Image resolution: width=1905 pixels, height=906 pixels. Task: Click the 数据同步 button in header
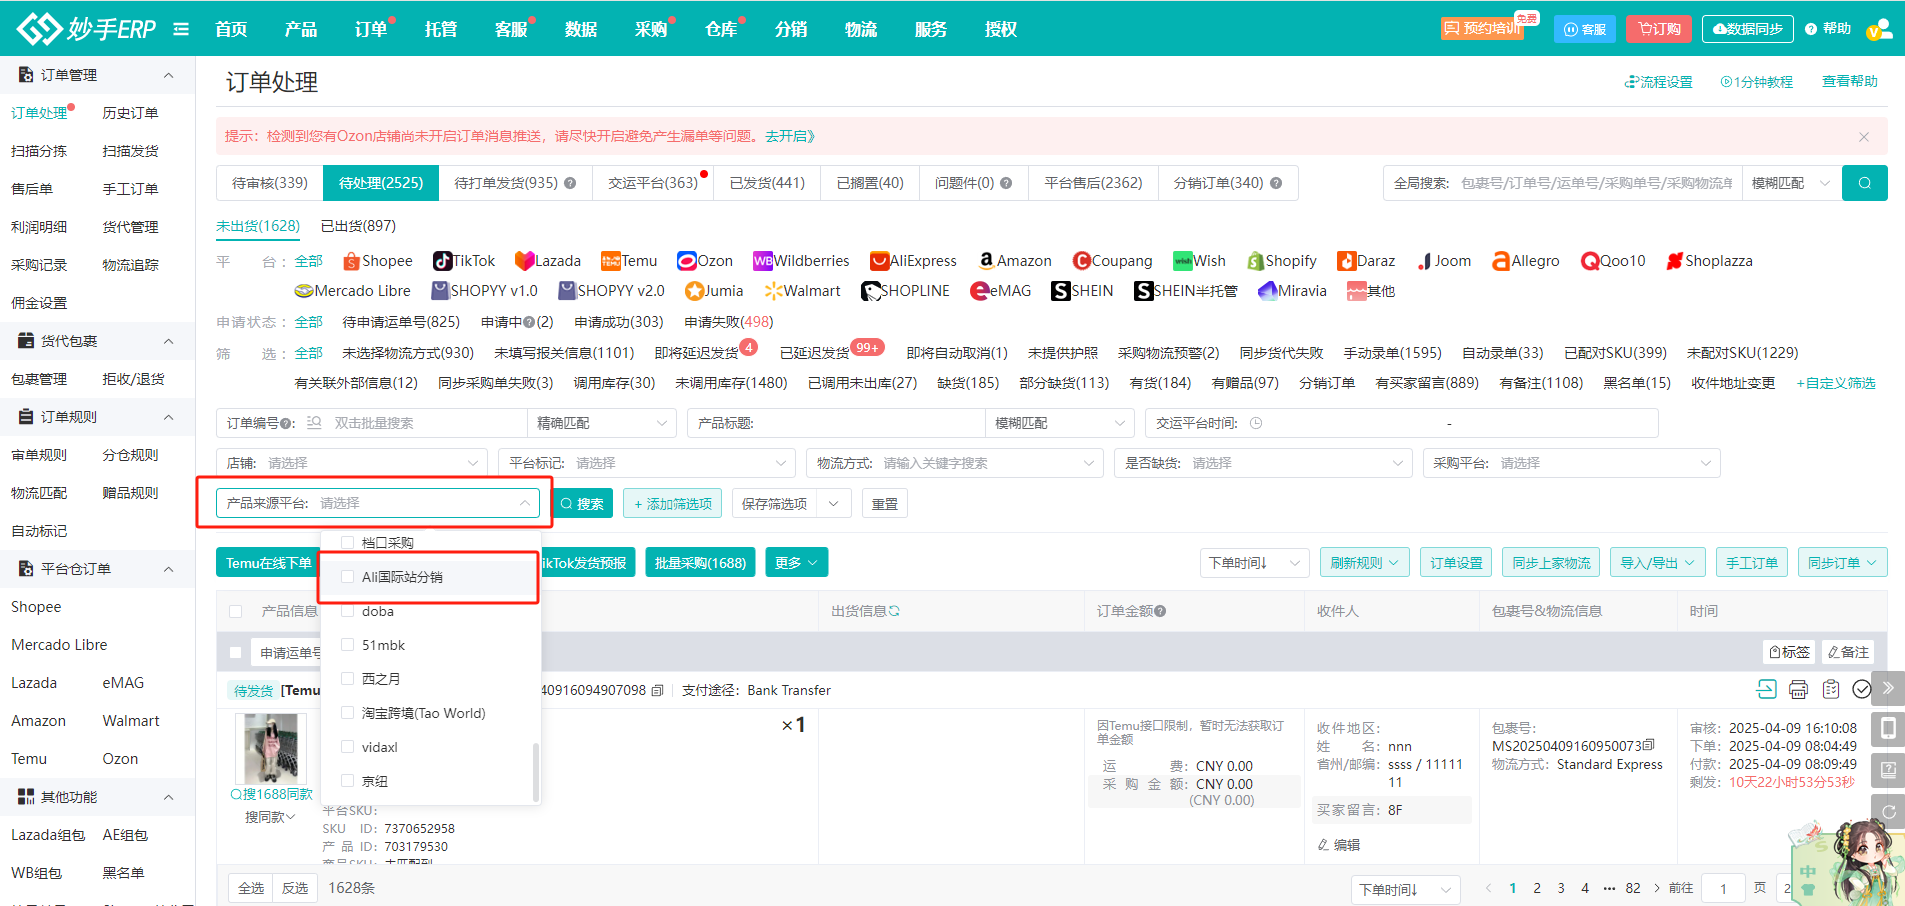(x=1747, y=29)
